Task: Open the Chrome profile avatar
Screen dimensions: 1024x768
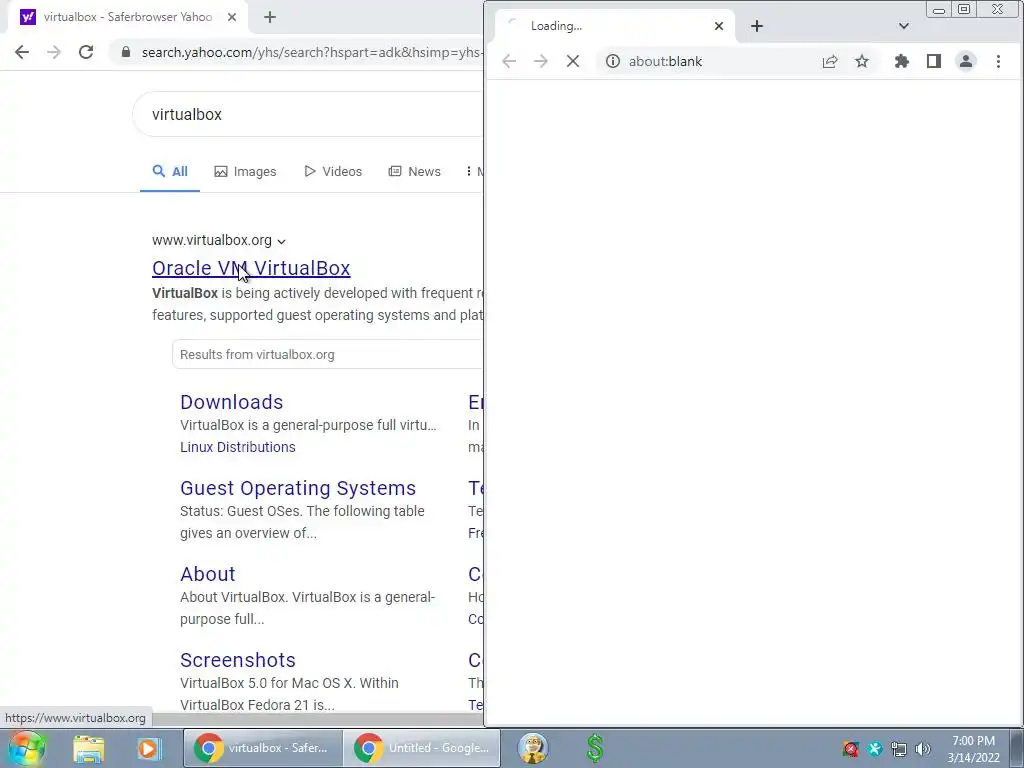Action: pyautogui.click(x=966, y=61)
